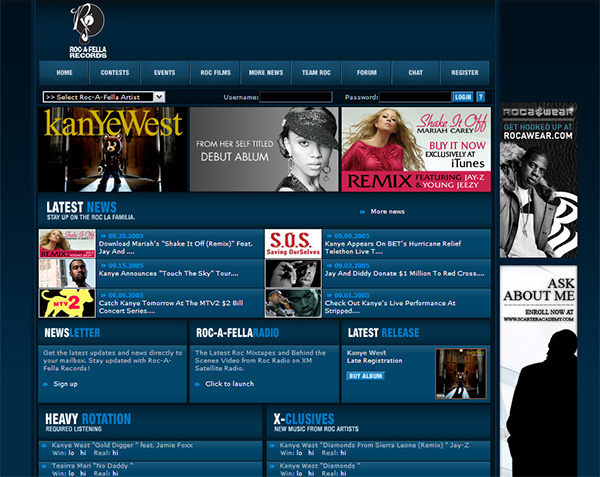Viewport: 600px width, 477px height.
Task: Open the Chat page
Action: coord(416,73)
